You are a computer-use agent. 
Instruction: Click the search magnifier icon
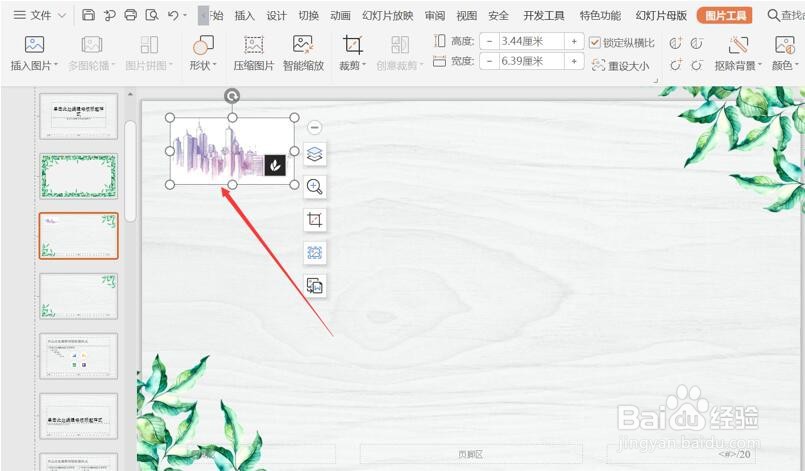773,15
